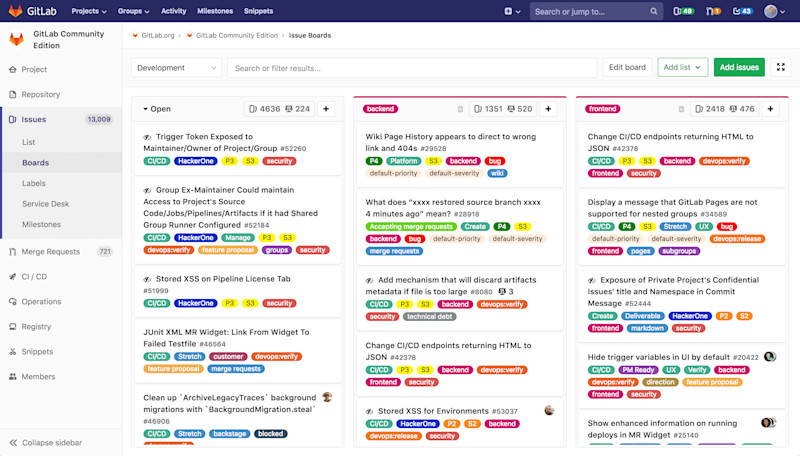Delete the backend list trash icon

460,109
